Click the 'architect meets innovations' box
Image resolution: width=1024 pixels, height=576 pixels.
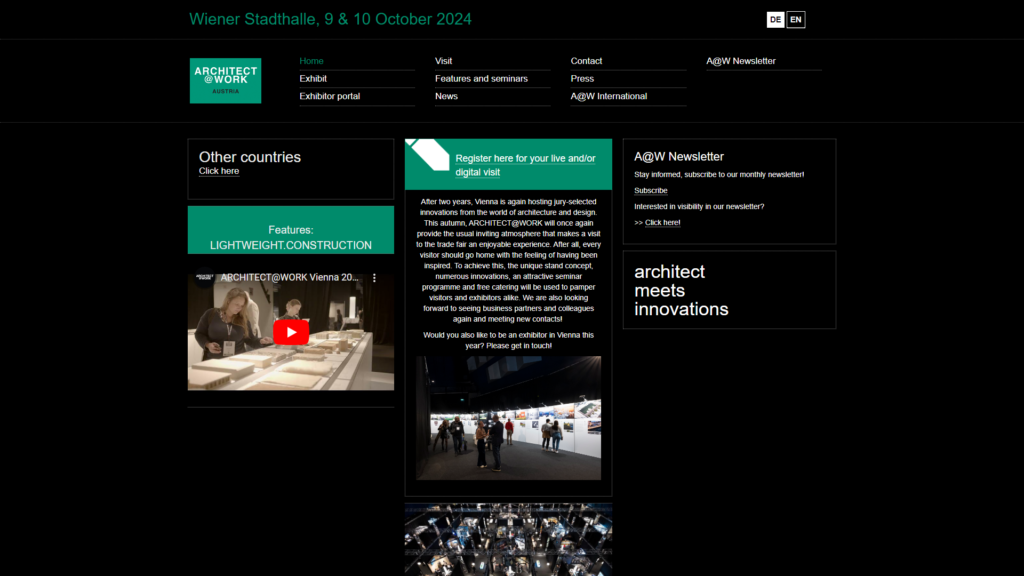coord(729,290)
